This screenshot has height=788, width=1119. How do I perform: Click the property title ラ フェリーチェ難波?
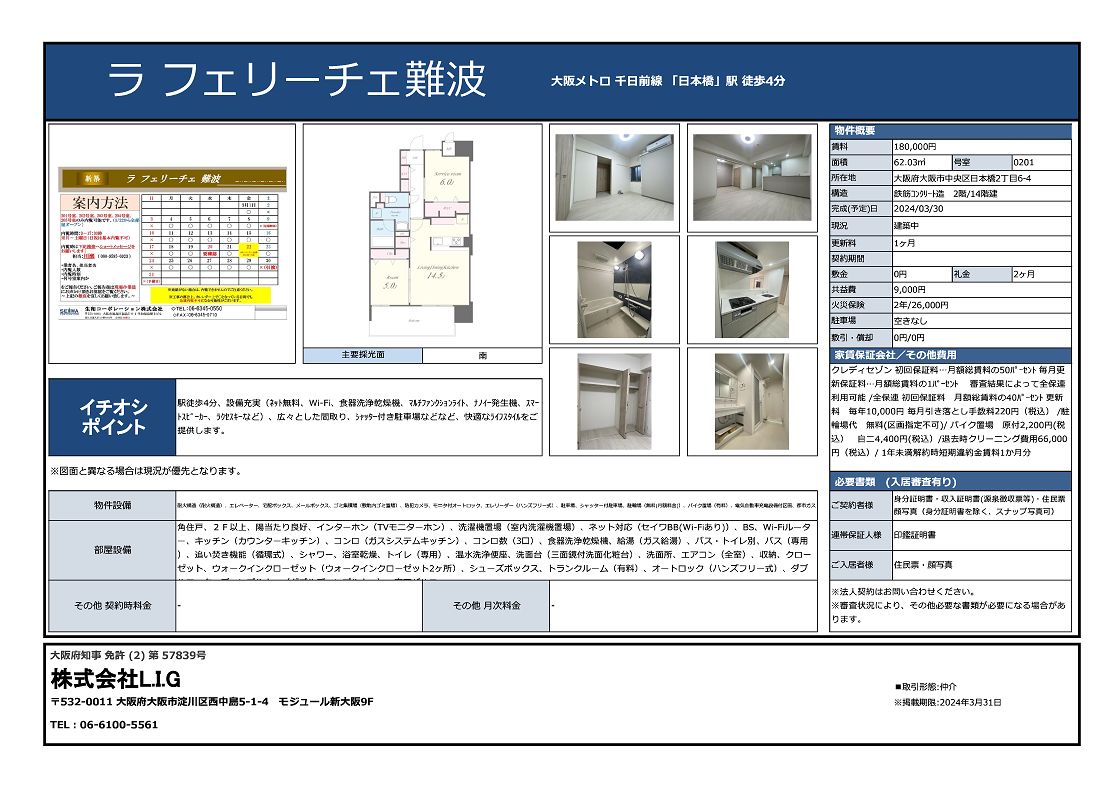click(x=297, y=79)
